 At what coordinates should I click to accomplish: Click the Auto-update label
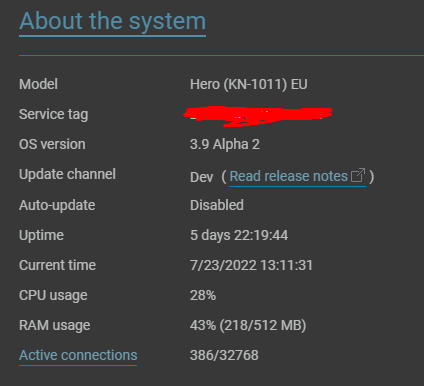pyautogui.click(x=57, y=205)
